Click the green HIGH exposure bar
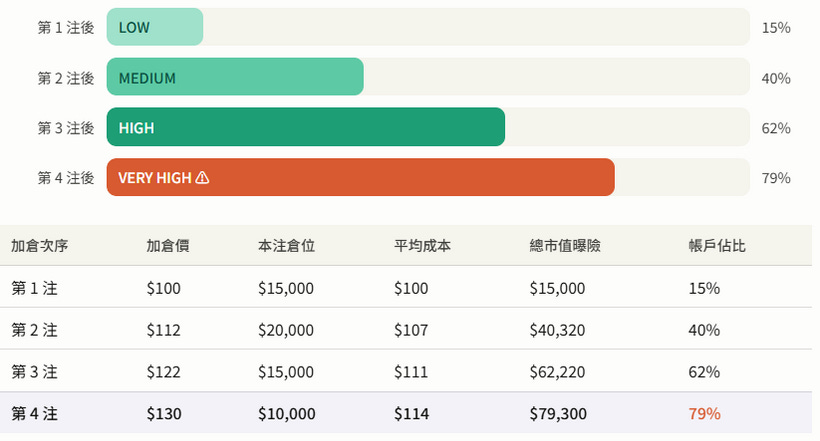 [306, 127]
